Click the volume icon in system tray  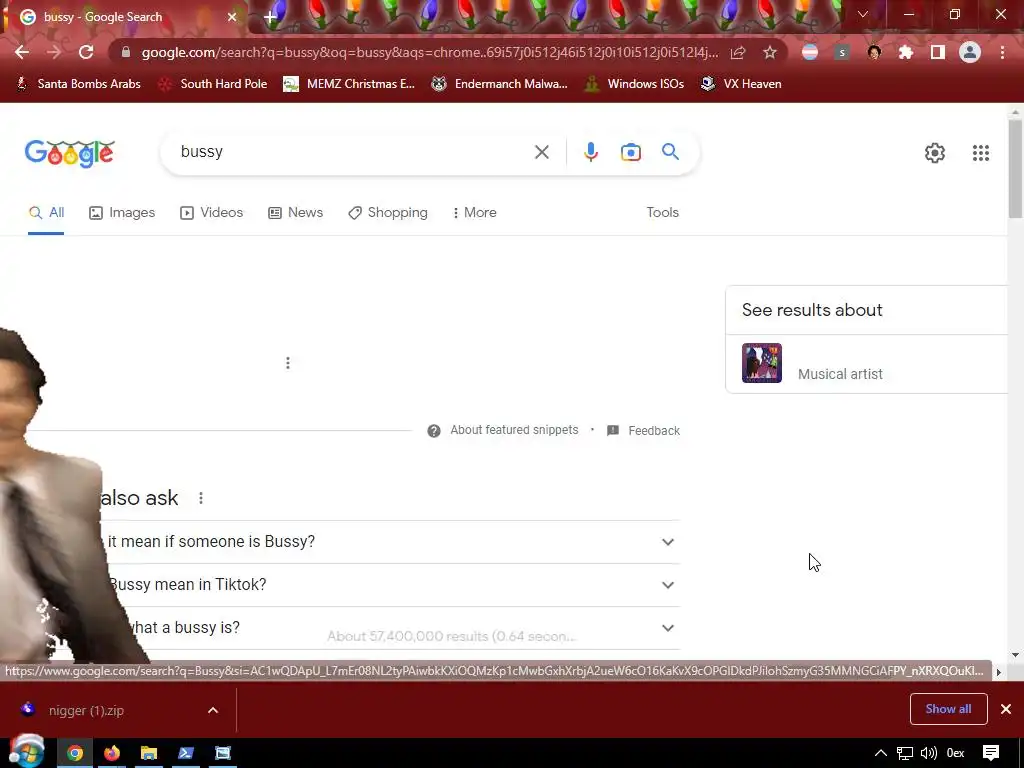(x=928, y=754)
